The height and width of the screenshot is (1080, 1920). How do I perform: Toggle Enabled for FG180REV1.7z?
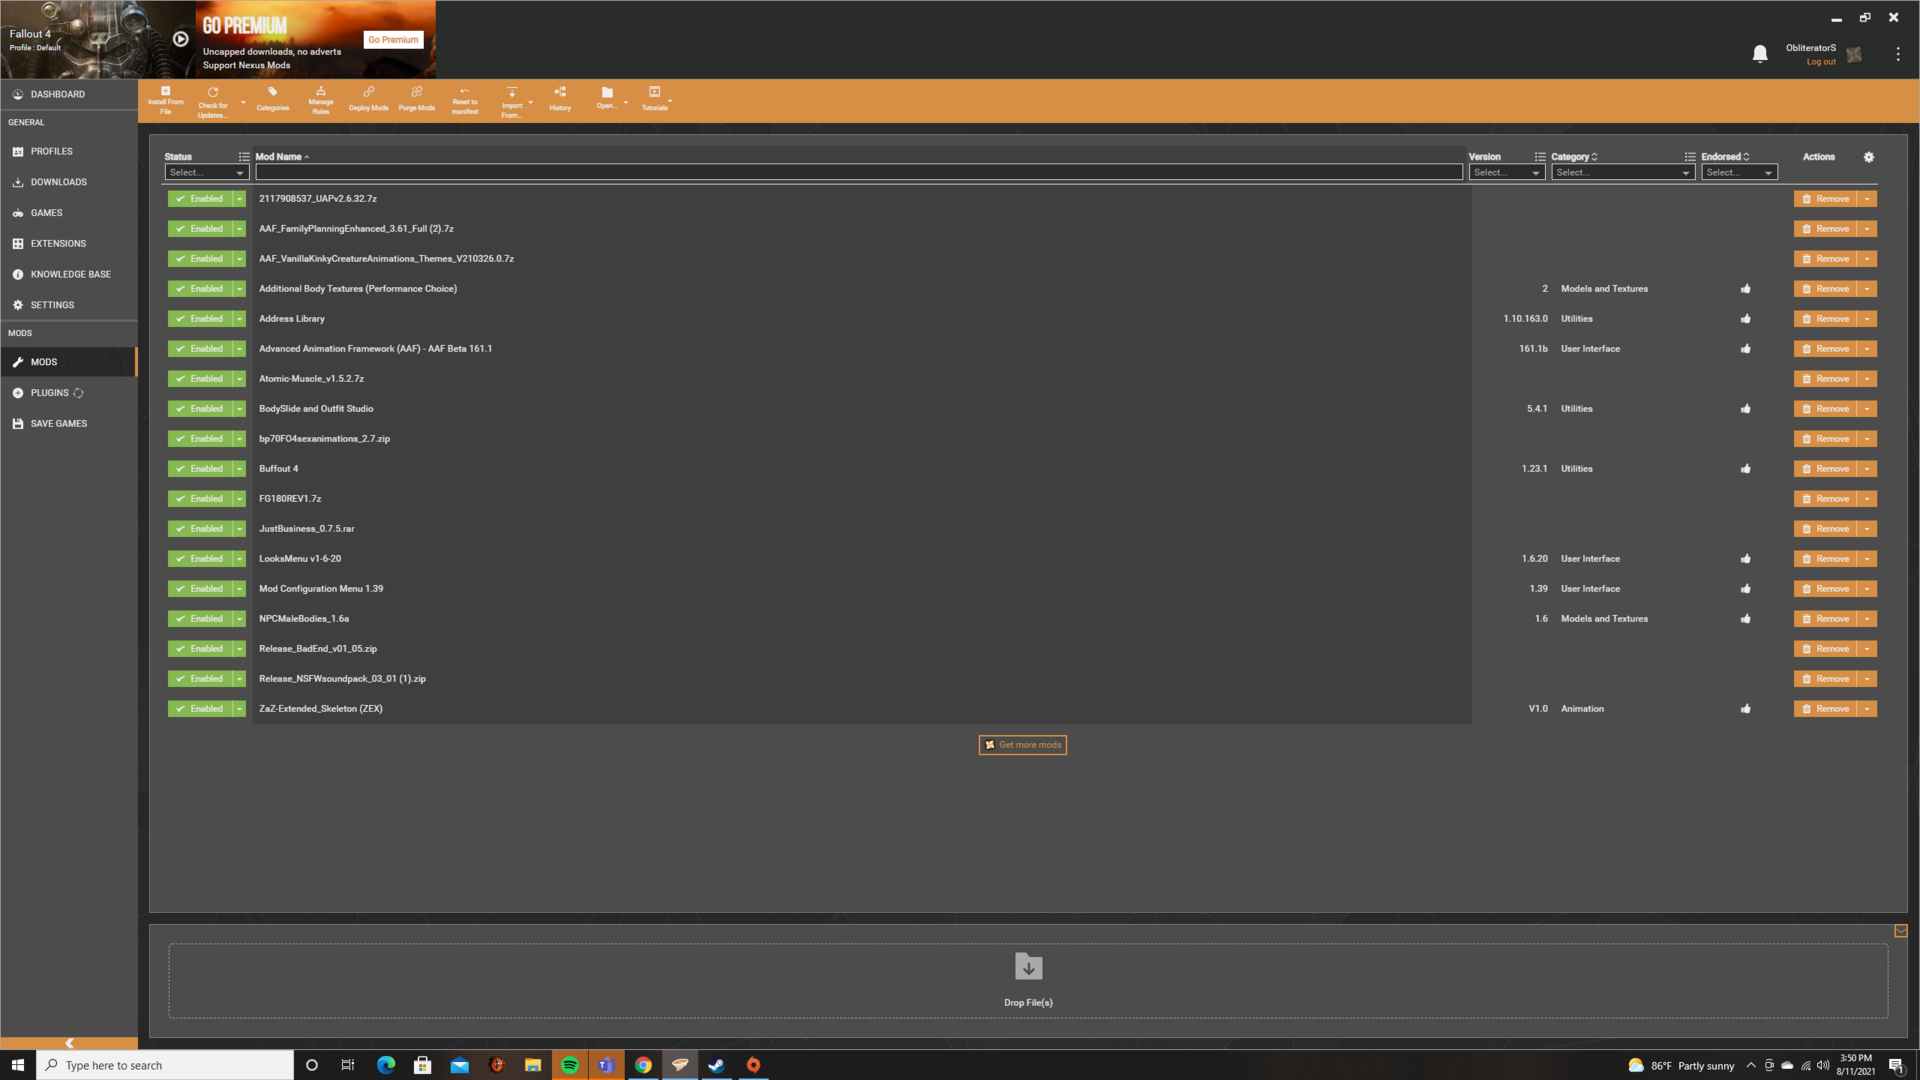pos(200,499)
